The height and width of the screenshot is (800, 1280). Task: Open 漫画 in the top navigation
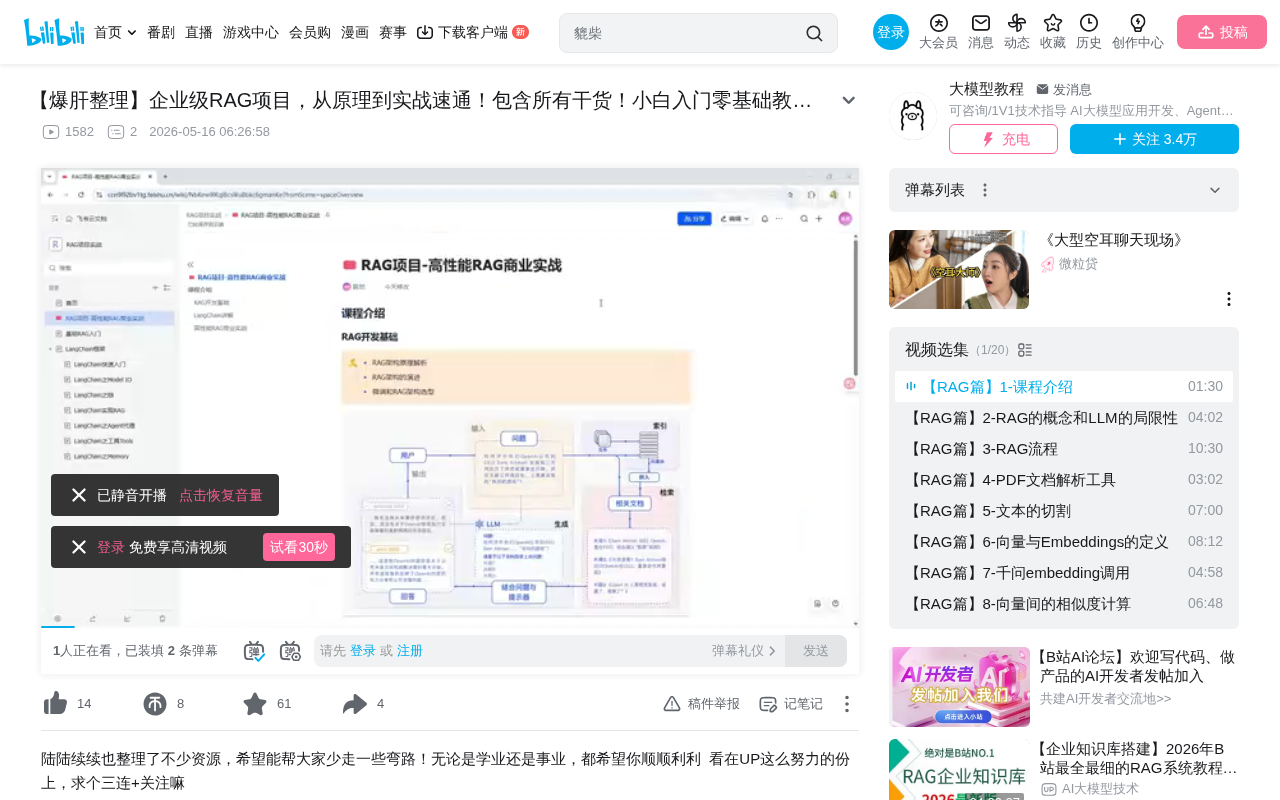pos(355,32)
